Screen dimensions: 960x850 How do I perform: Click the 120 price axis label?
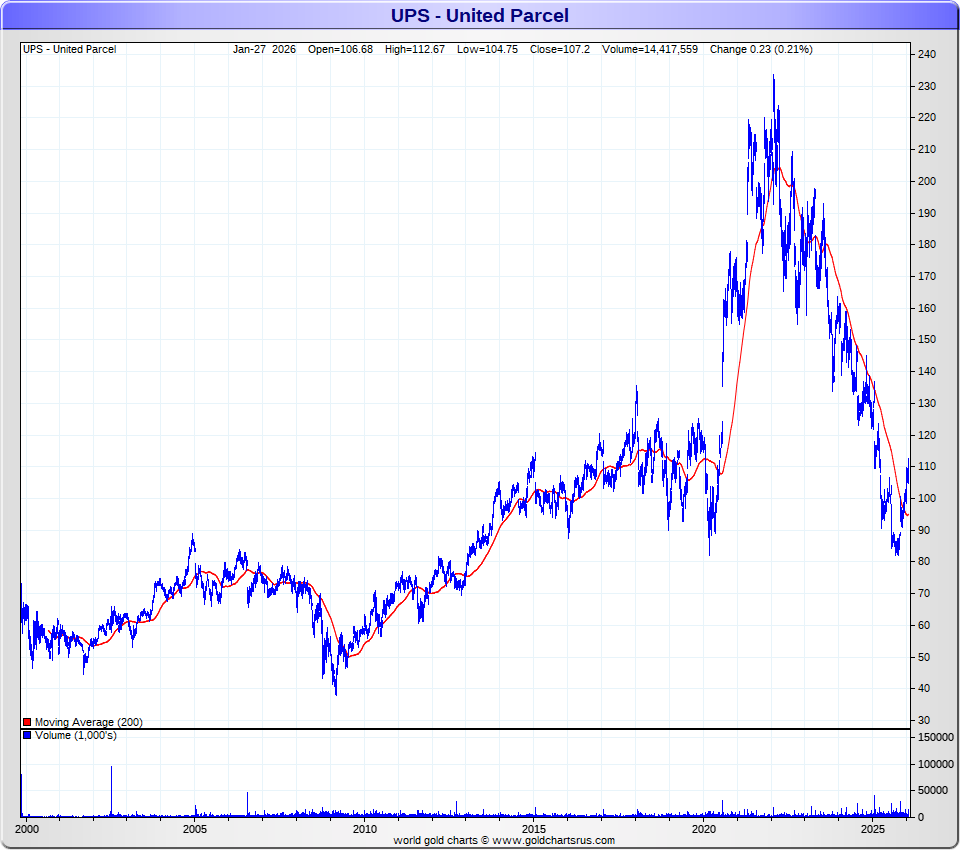point(927,435)
